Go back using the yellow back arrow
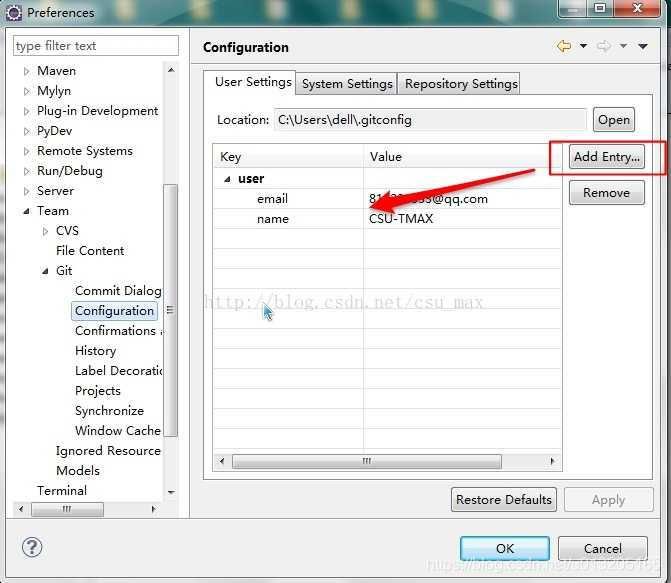671x583 pixels. click(x=564, y=46)
